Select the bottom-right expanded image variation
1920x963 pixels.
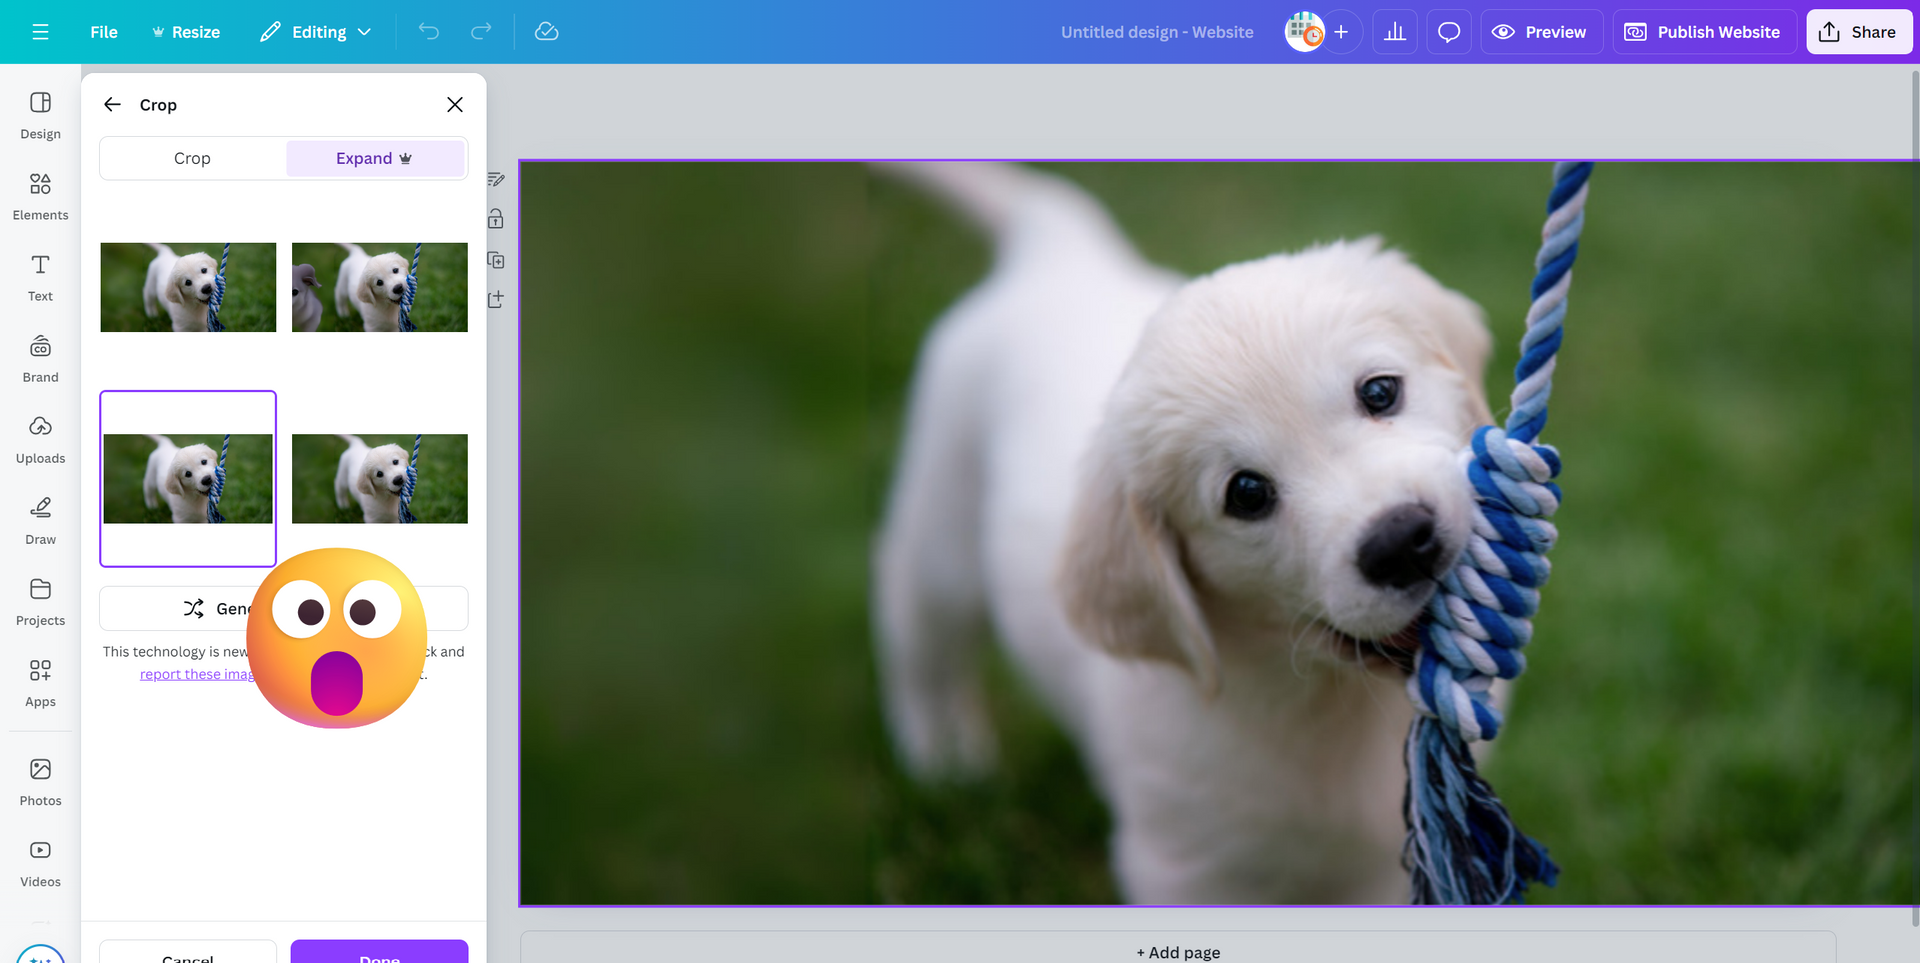pos(379,478)
